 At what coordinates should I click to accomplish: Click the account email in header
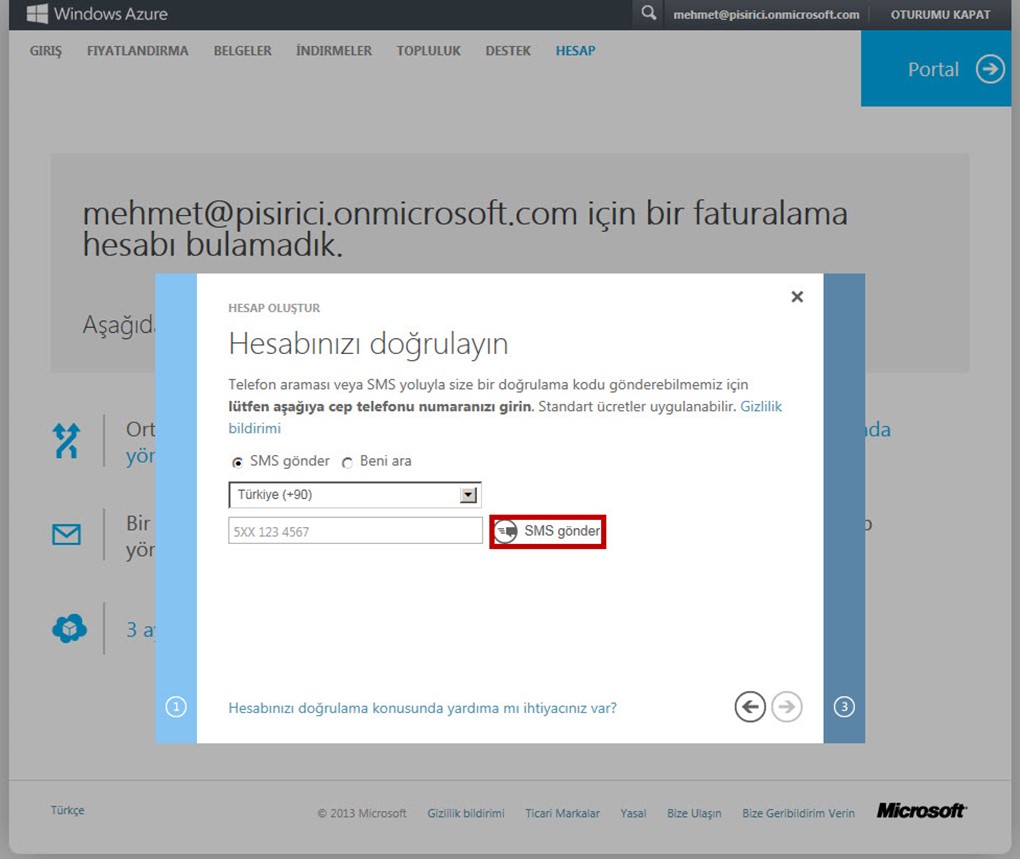pos(766,14)
